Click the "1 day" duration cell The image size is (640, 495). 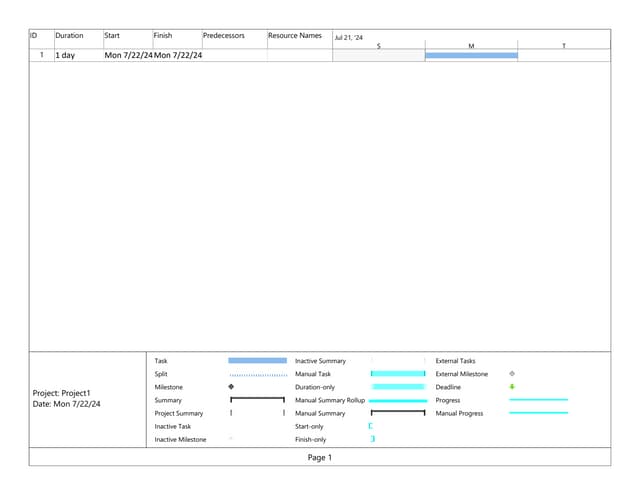[x=65, y=55]
